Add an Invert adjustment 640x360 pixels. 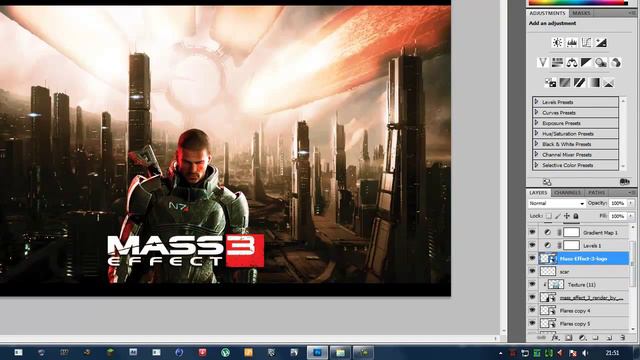click(550, 83)
